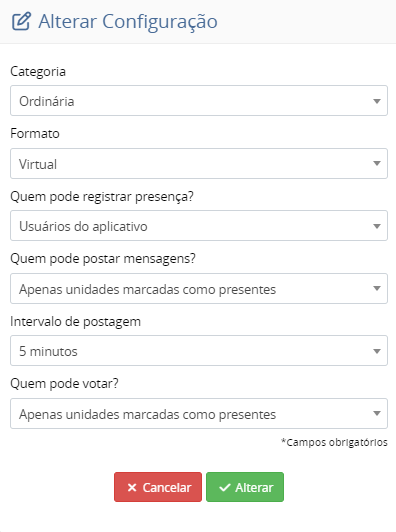This screenshot has height=532, width=396.
Task: Click the Cancelar button
Action: (x=158, y=487)
